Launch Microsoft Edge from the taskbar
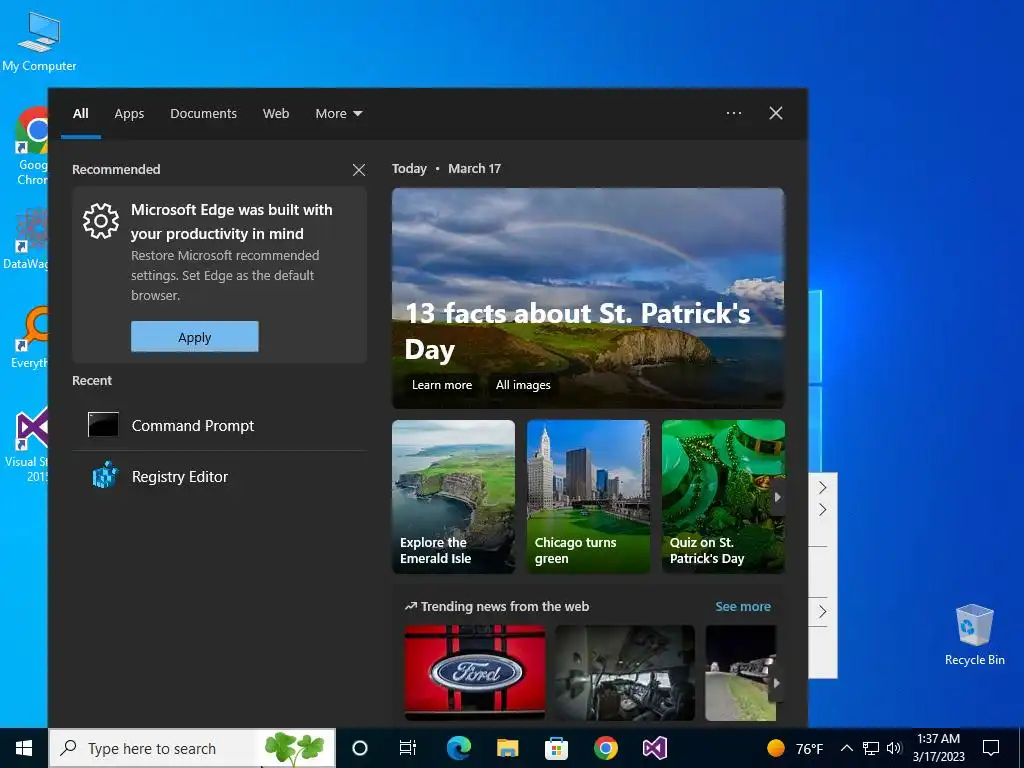Screen dimensions: 1024x768 (x=459, y=748)
